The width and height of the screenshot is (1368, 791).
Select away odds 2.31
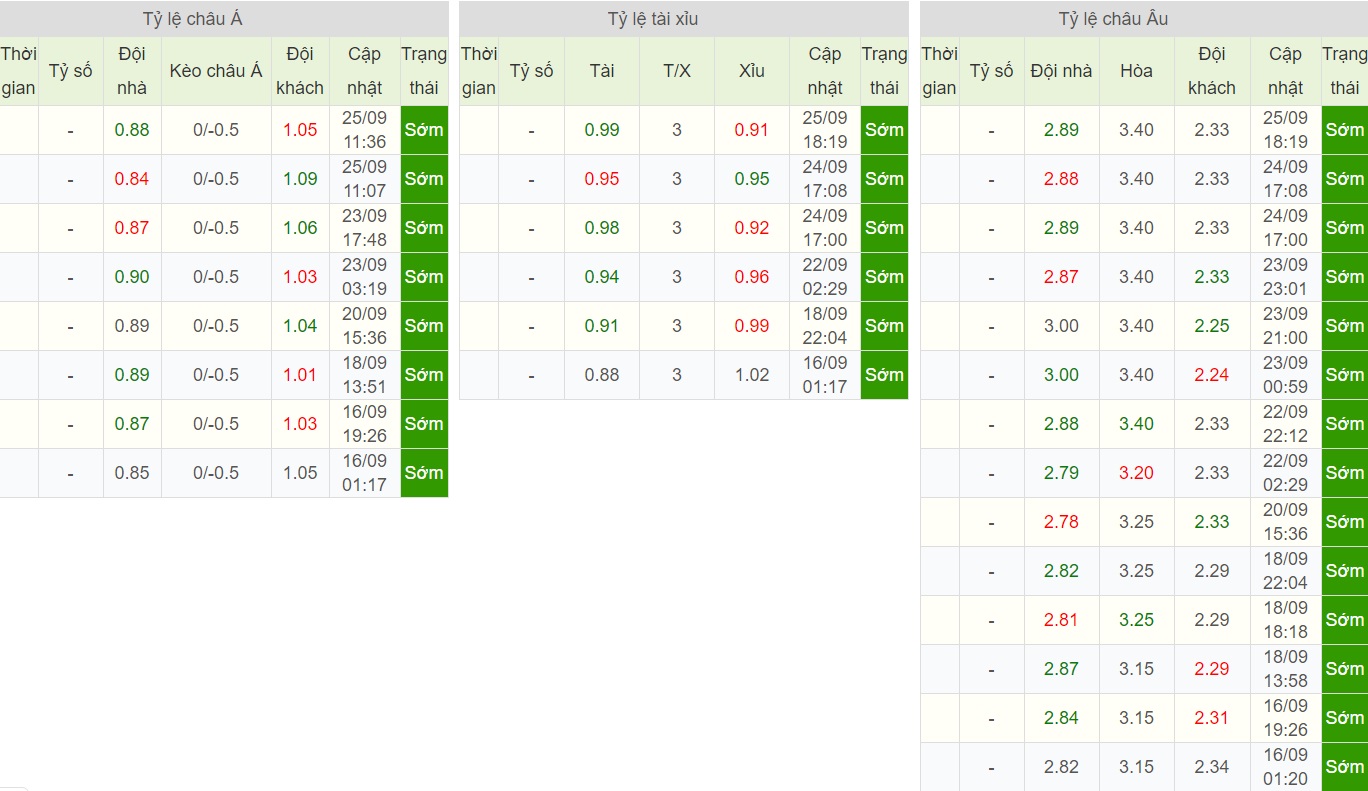pos(1212,718)
